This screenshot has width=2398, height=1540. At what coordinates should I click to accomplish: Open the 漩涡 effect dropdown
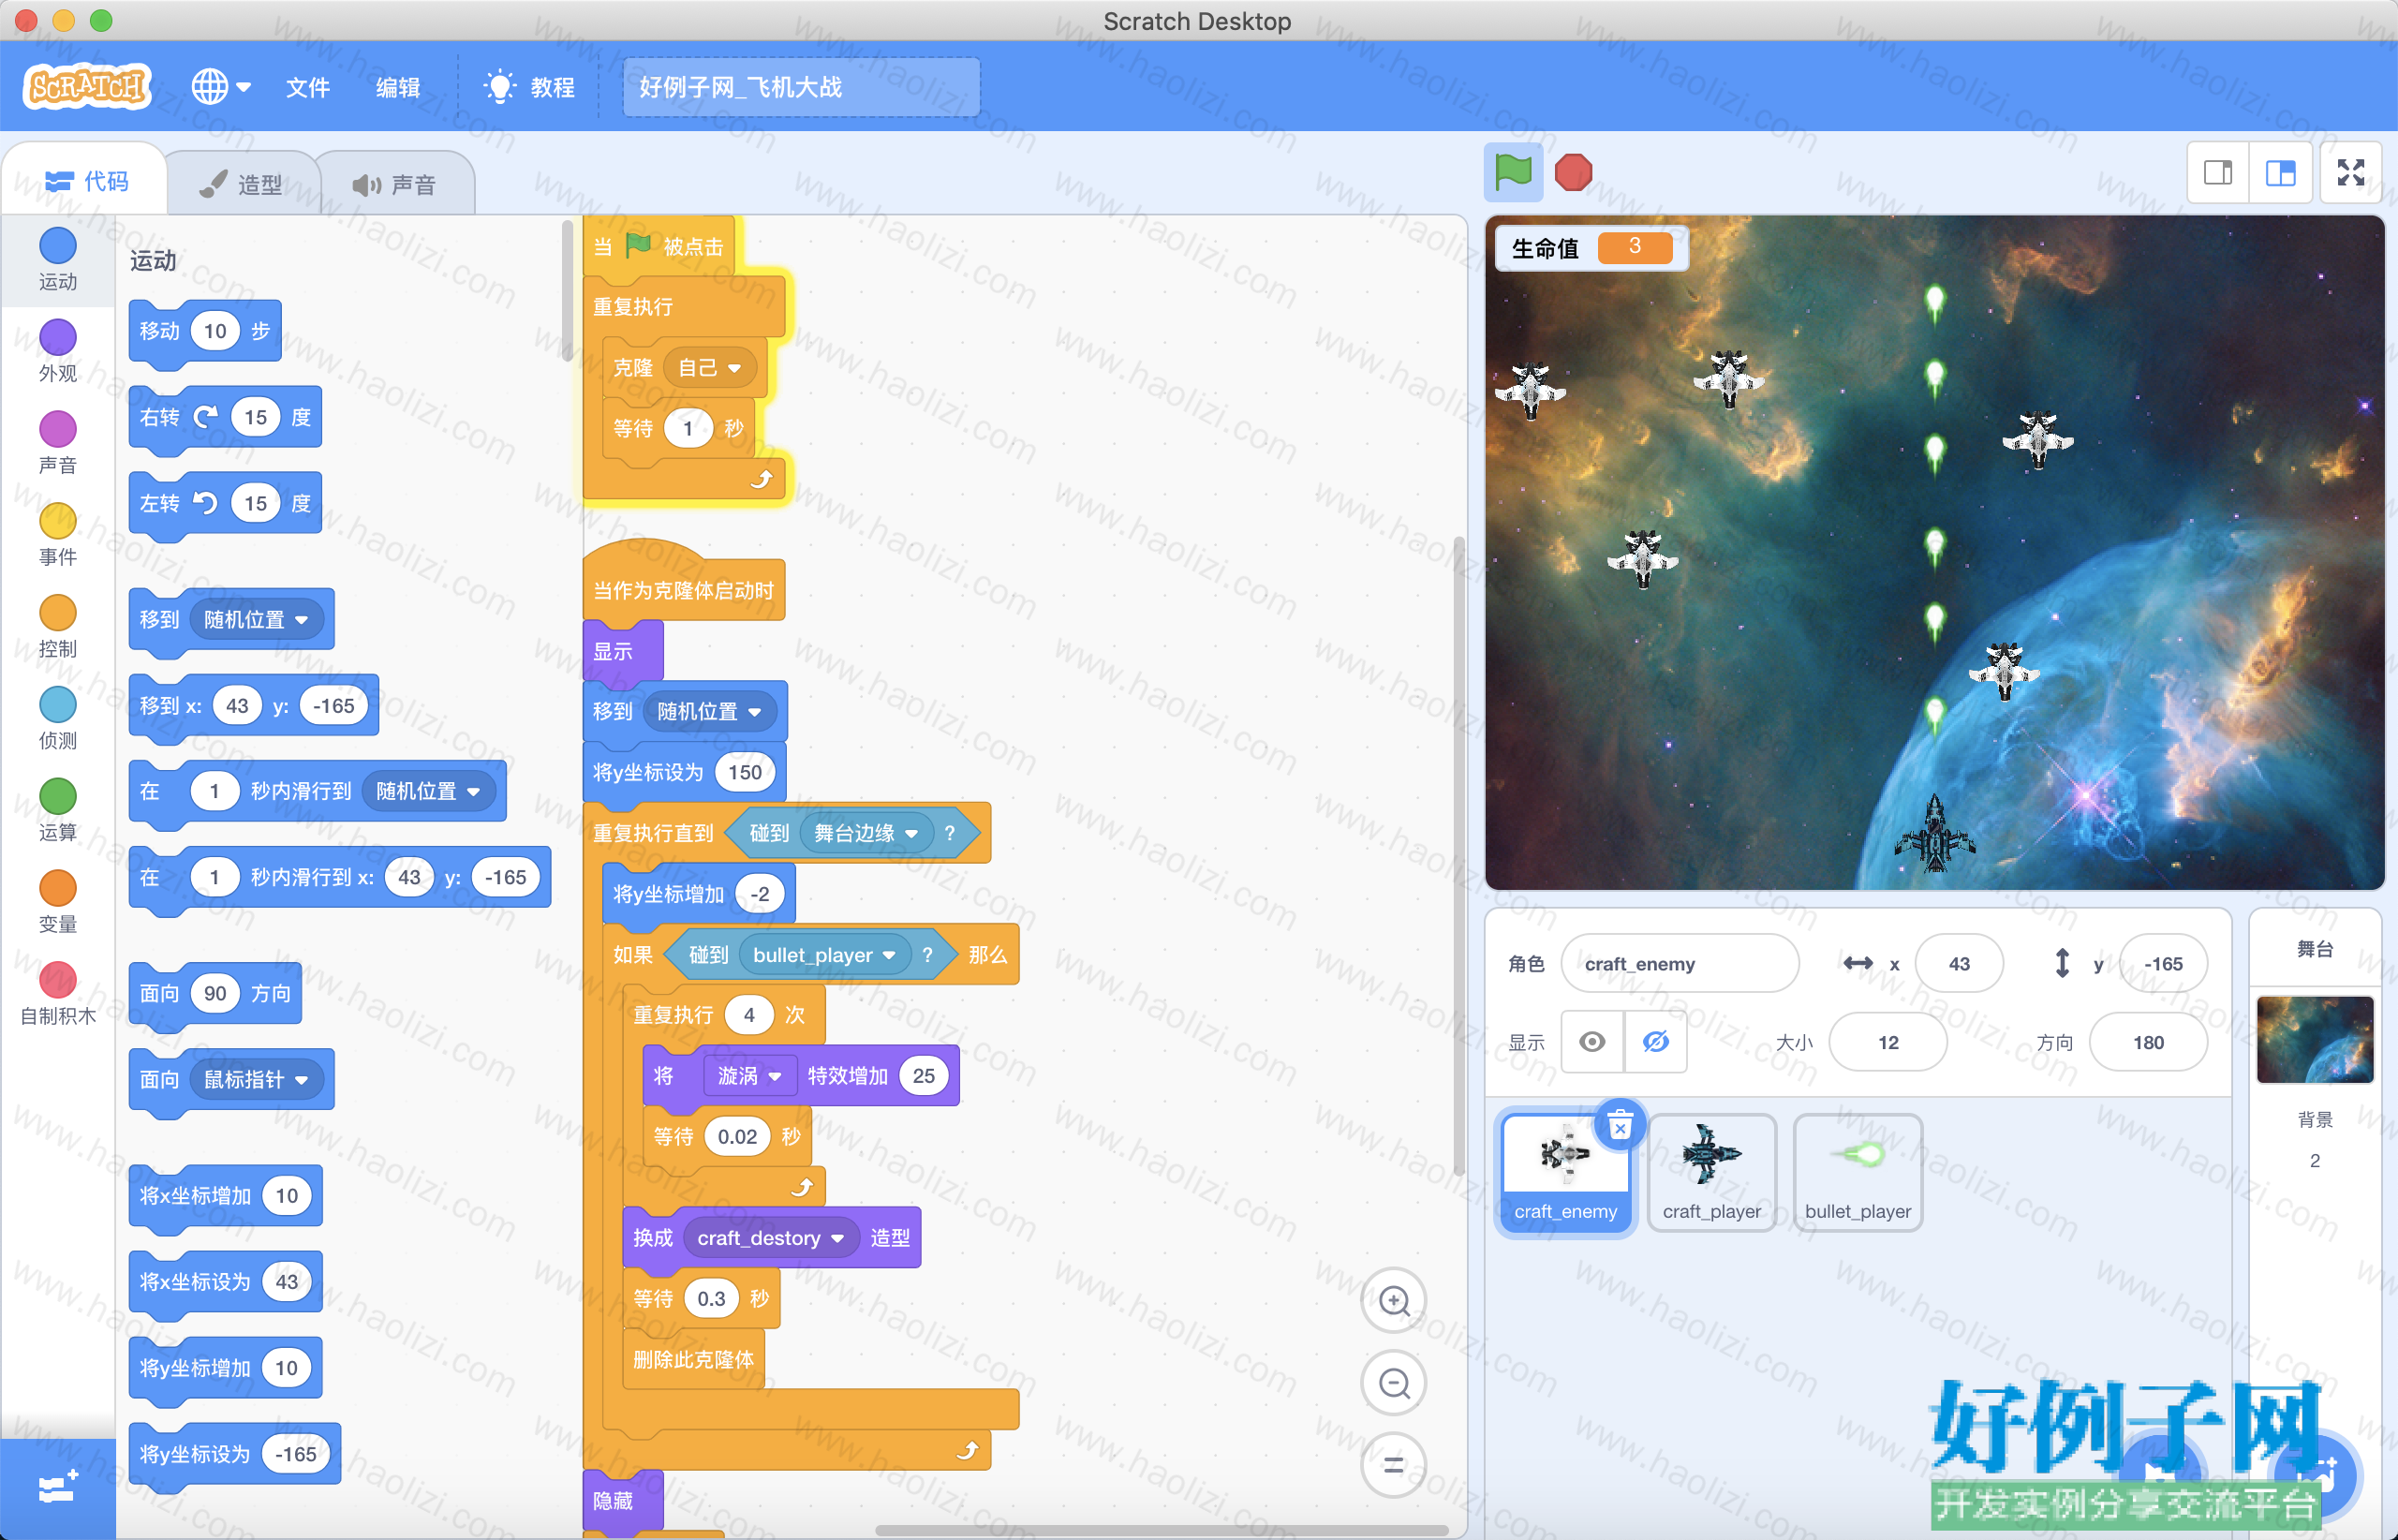click(x=749, y=1075)
